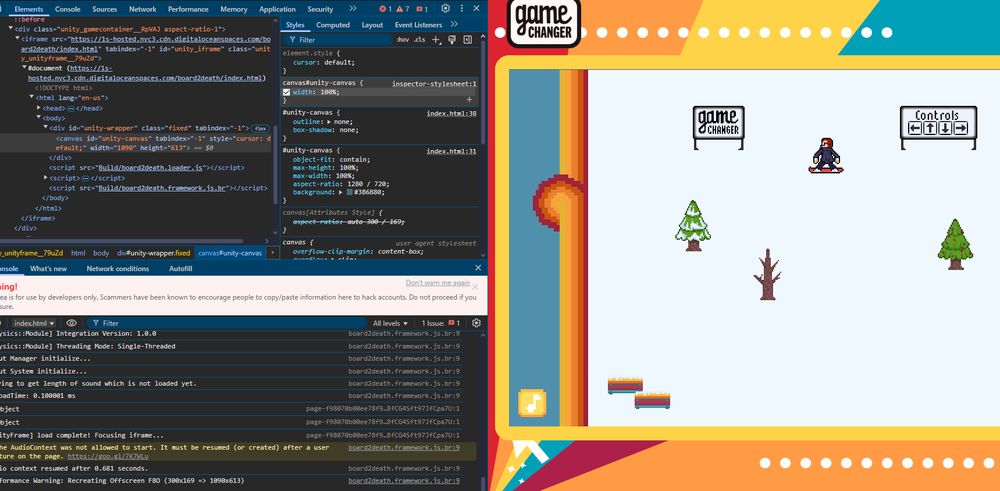This screenshot has width=1000, height=491.
Task: Click the issues count badge in top toolbar
Action: click(422, 9)
